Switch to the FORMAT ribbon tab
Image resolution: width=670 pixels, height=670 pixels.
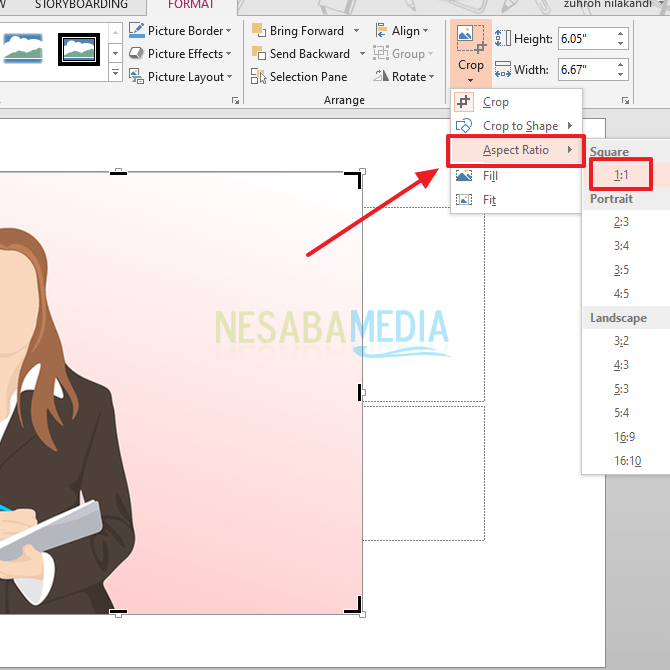point(191,5)
